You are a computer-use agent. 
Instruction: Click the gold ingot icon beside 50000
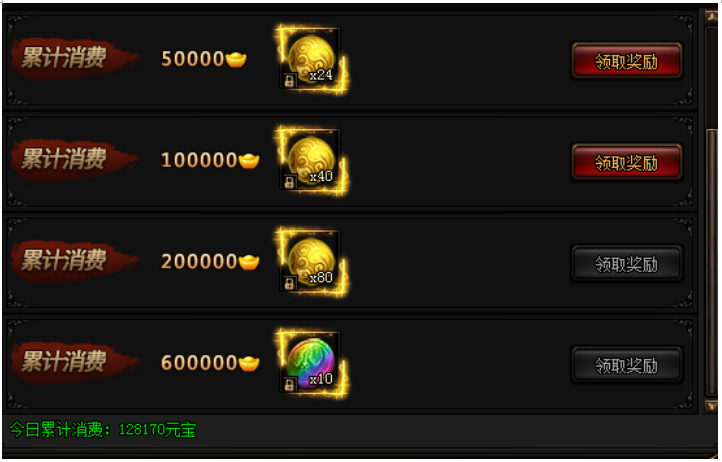(x=236, y=59)
